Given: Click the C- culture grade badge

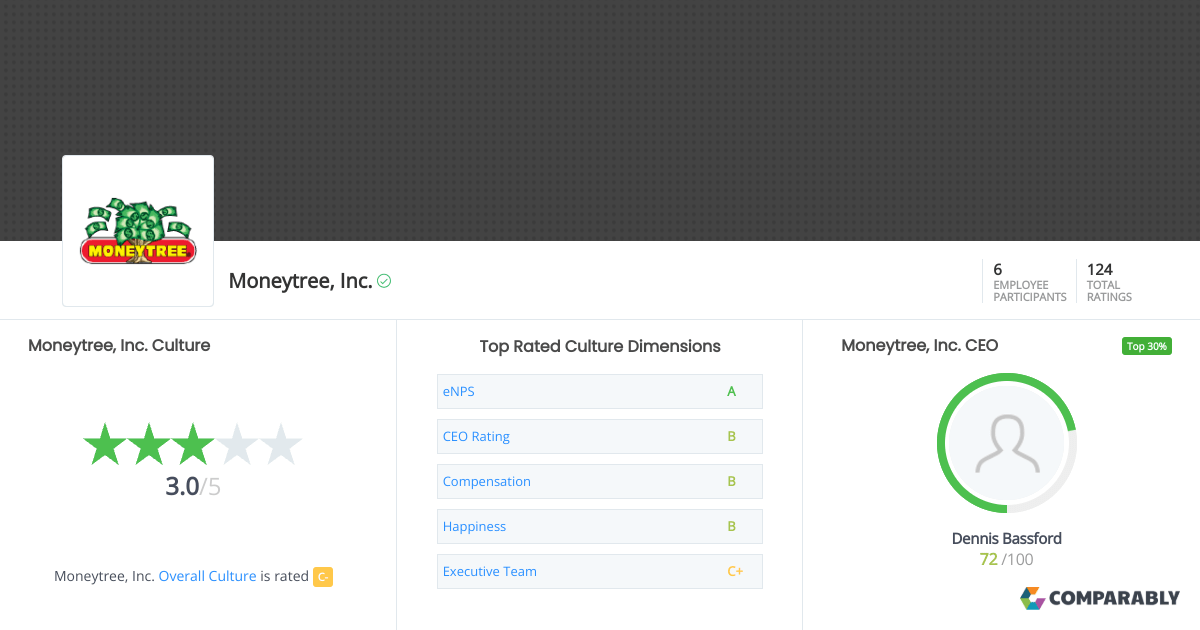Looking at the screenshot, I should (322, 576).
